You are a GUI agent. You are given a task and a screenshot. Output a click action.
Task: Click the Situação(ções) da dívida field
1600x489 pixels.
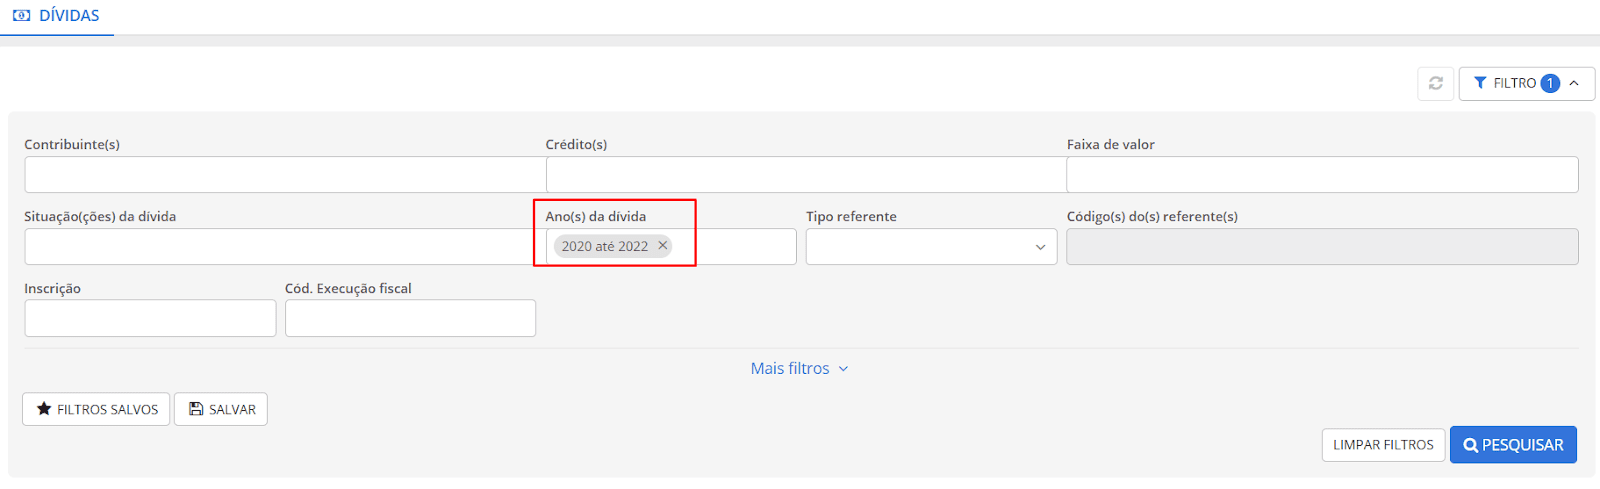click(x=280, y=247)
